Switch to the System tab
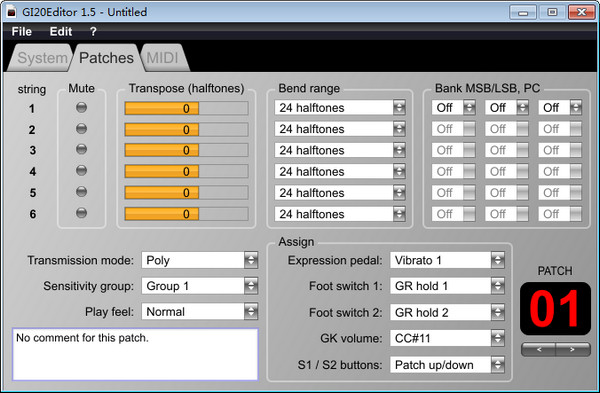The height and width of the screenshot is (393, 600). [41, 58]
